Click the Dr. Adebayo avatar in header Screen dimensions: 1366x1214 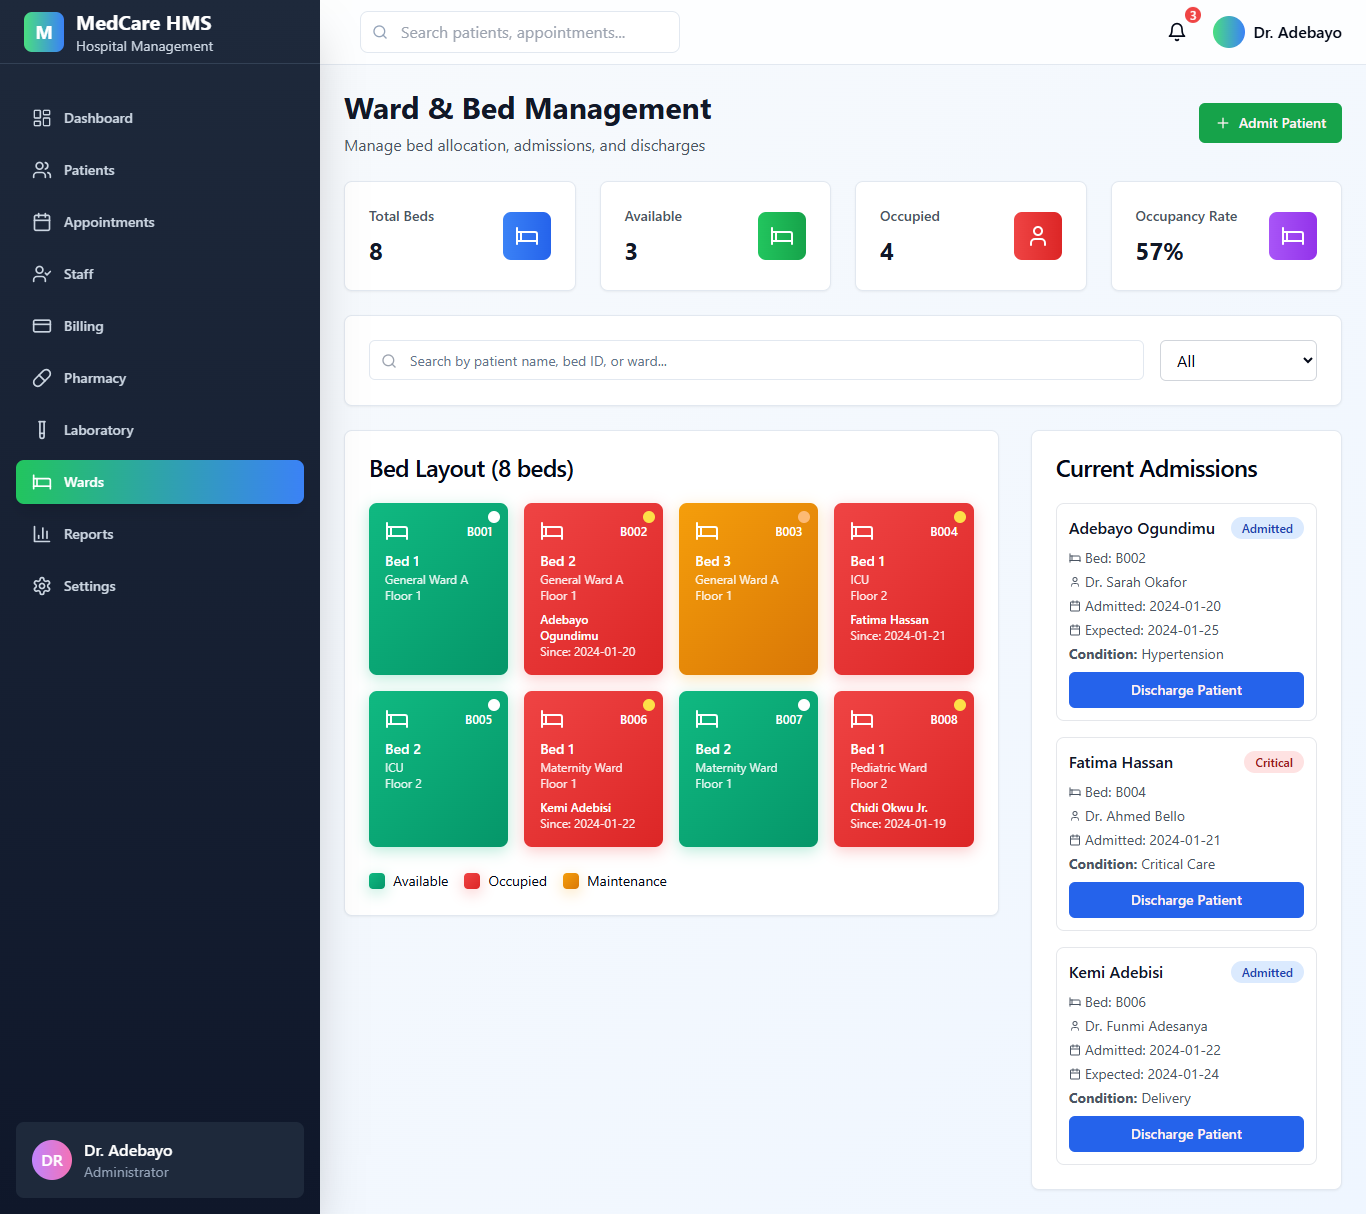pos(1229,32)
